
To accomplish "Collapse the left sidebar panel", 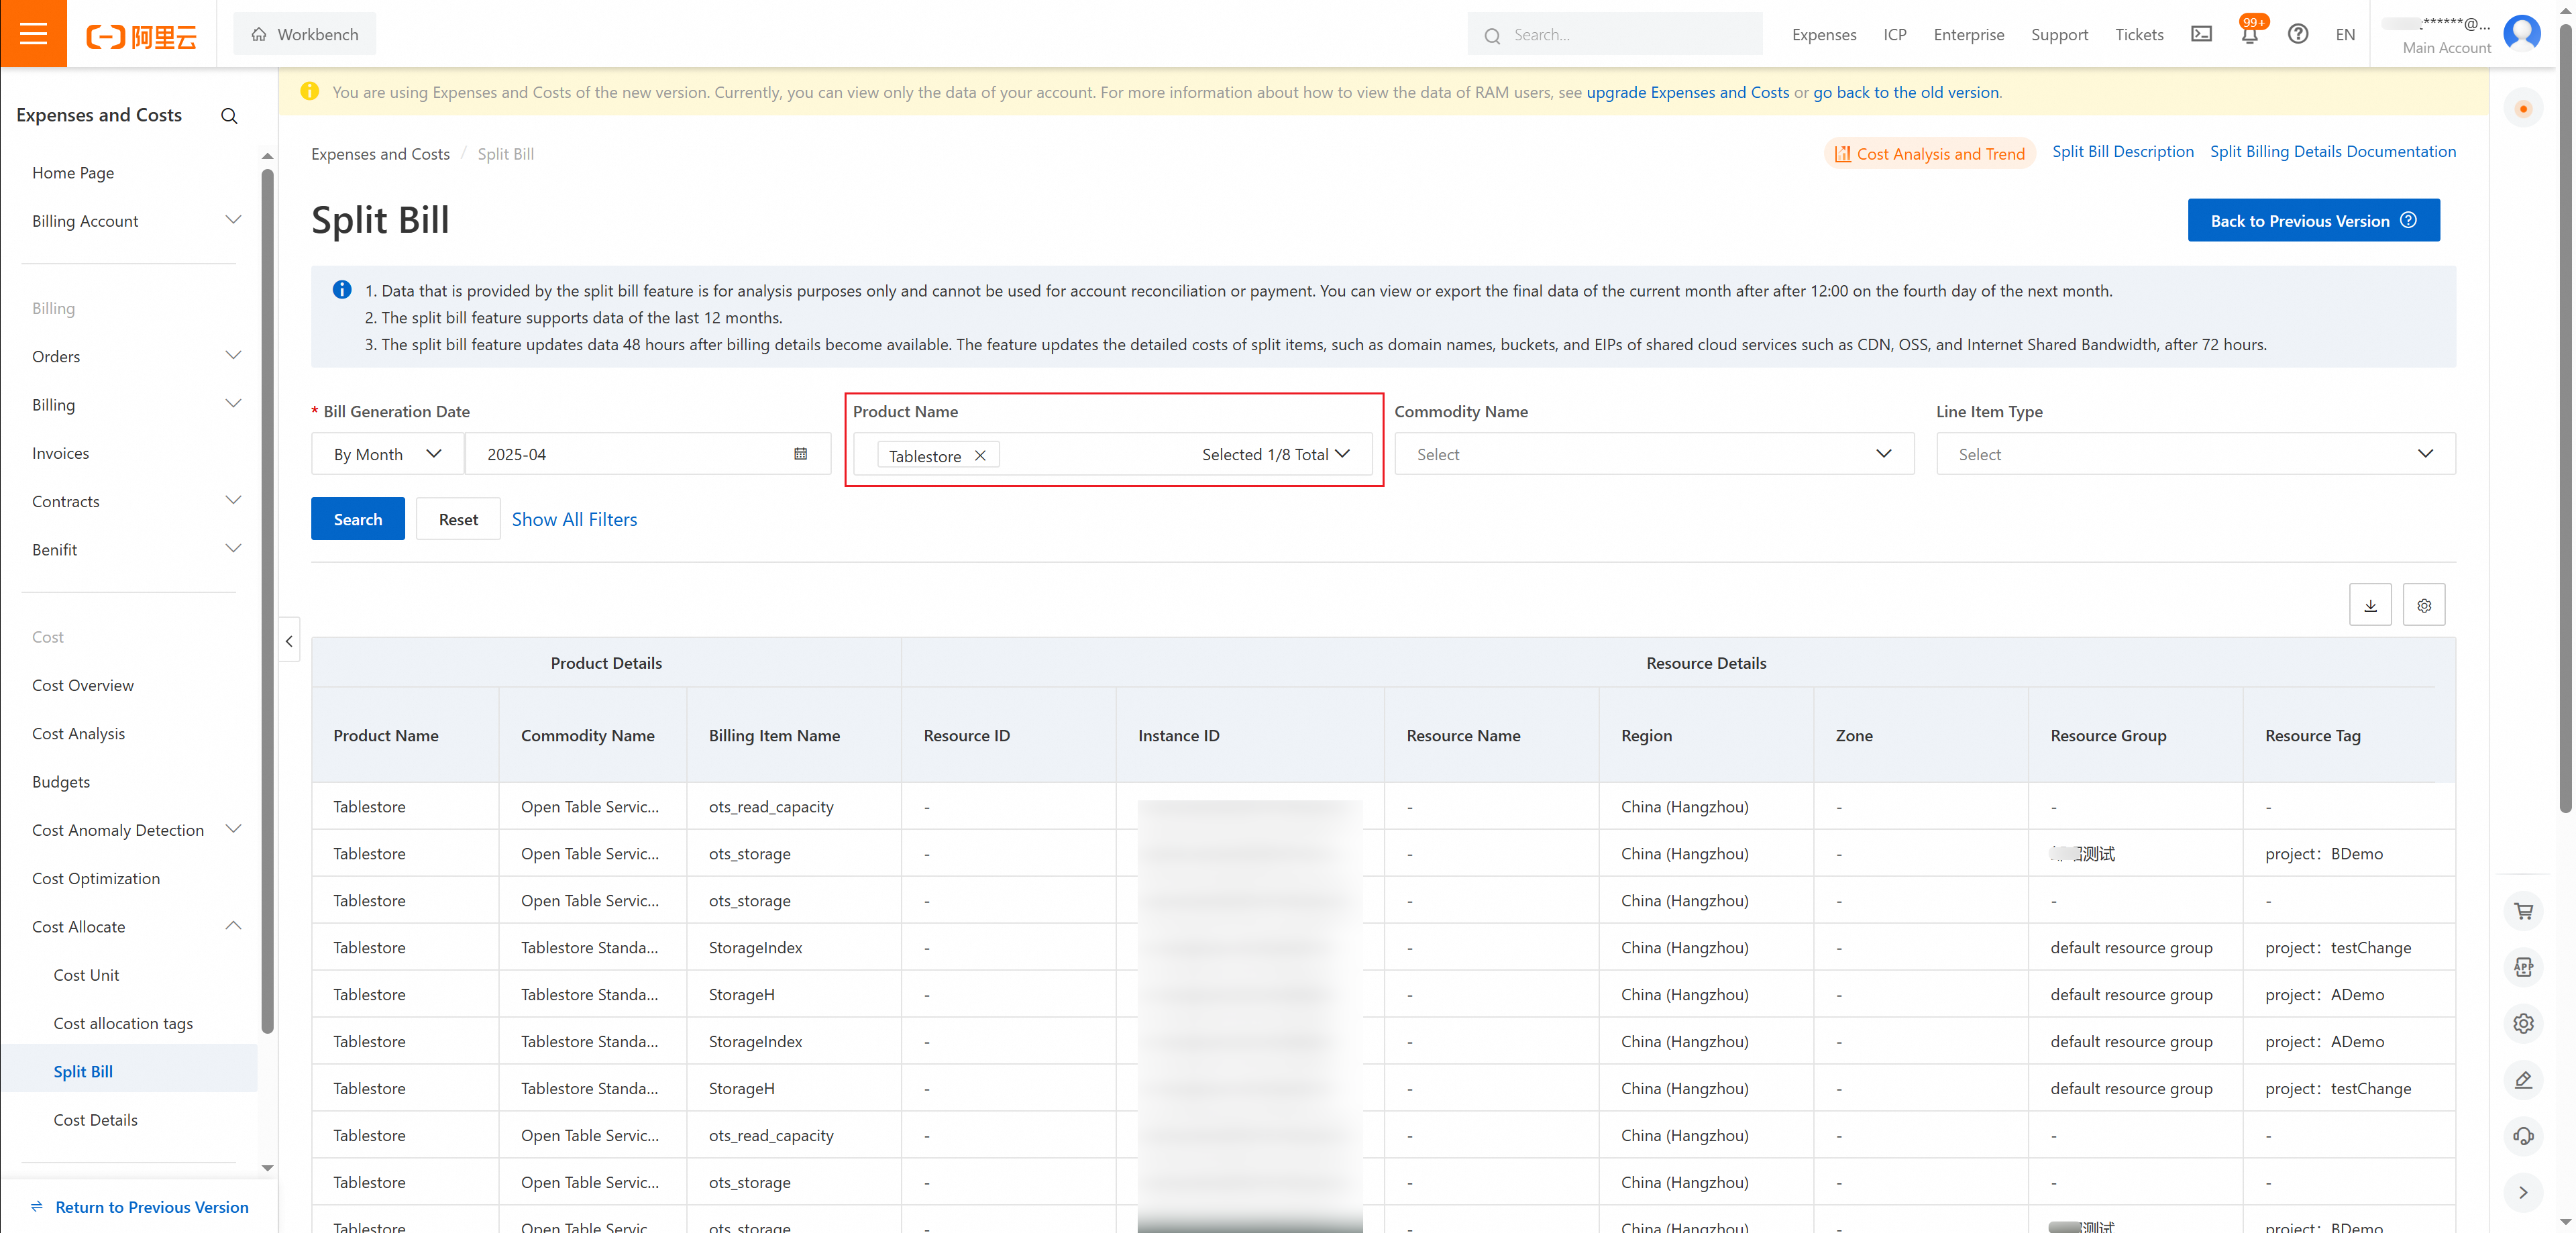I will pos(289,641).
